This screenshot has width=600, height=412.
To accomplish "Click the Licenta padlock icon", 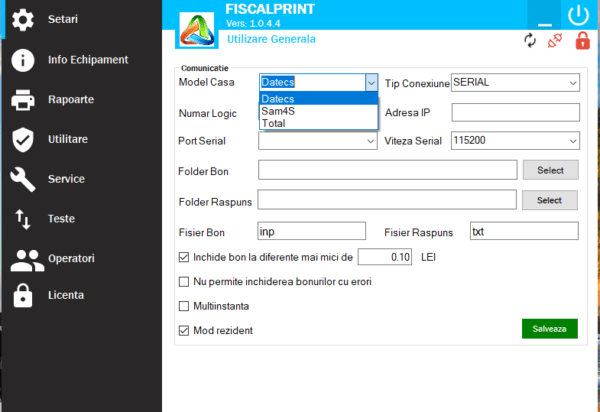I will [x=22, y=295].
